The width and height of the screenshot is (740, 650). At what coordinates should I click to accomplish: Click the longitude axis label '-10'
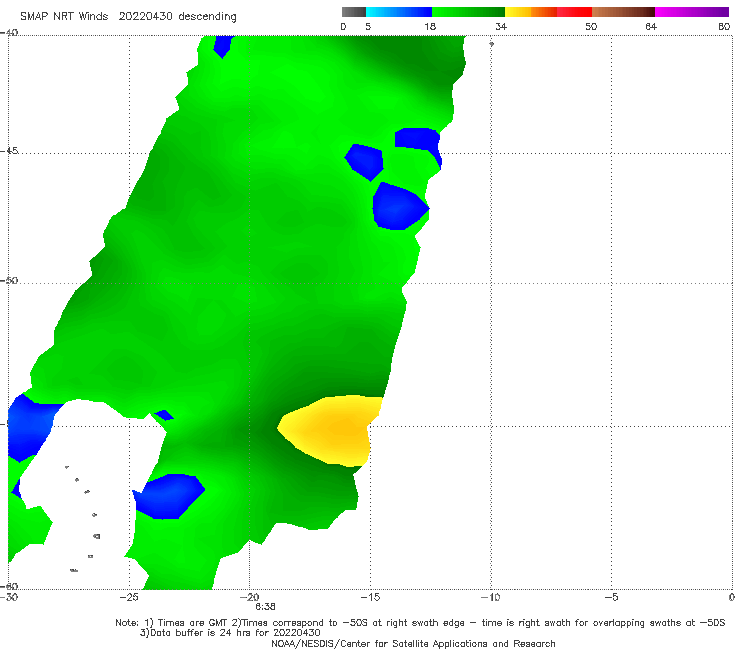(491, 597)
